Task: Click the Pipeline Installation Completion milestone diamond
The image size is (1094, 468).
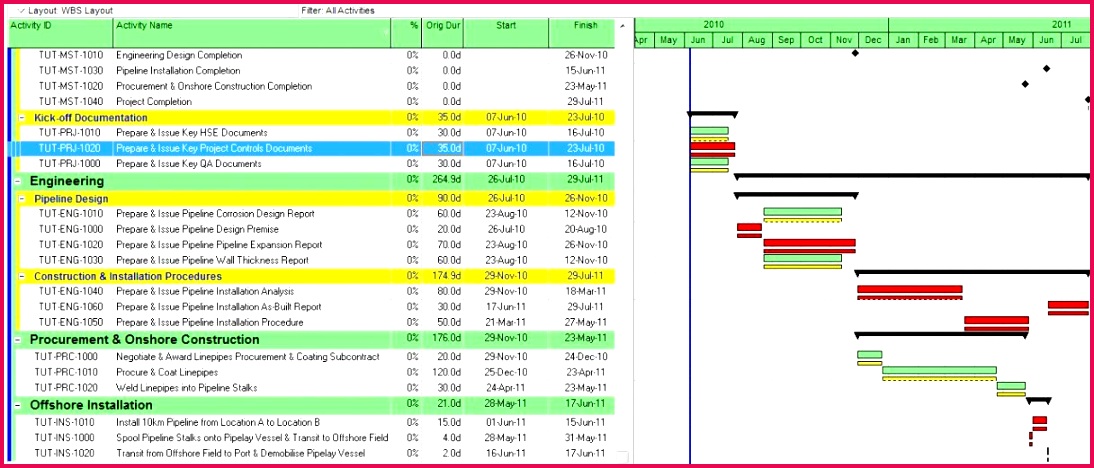Action: click(x=1047, y=68)
